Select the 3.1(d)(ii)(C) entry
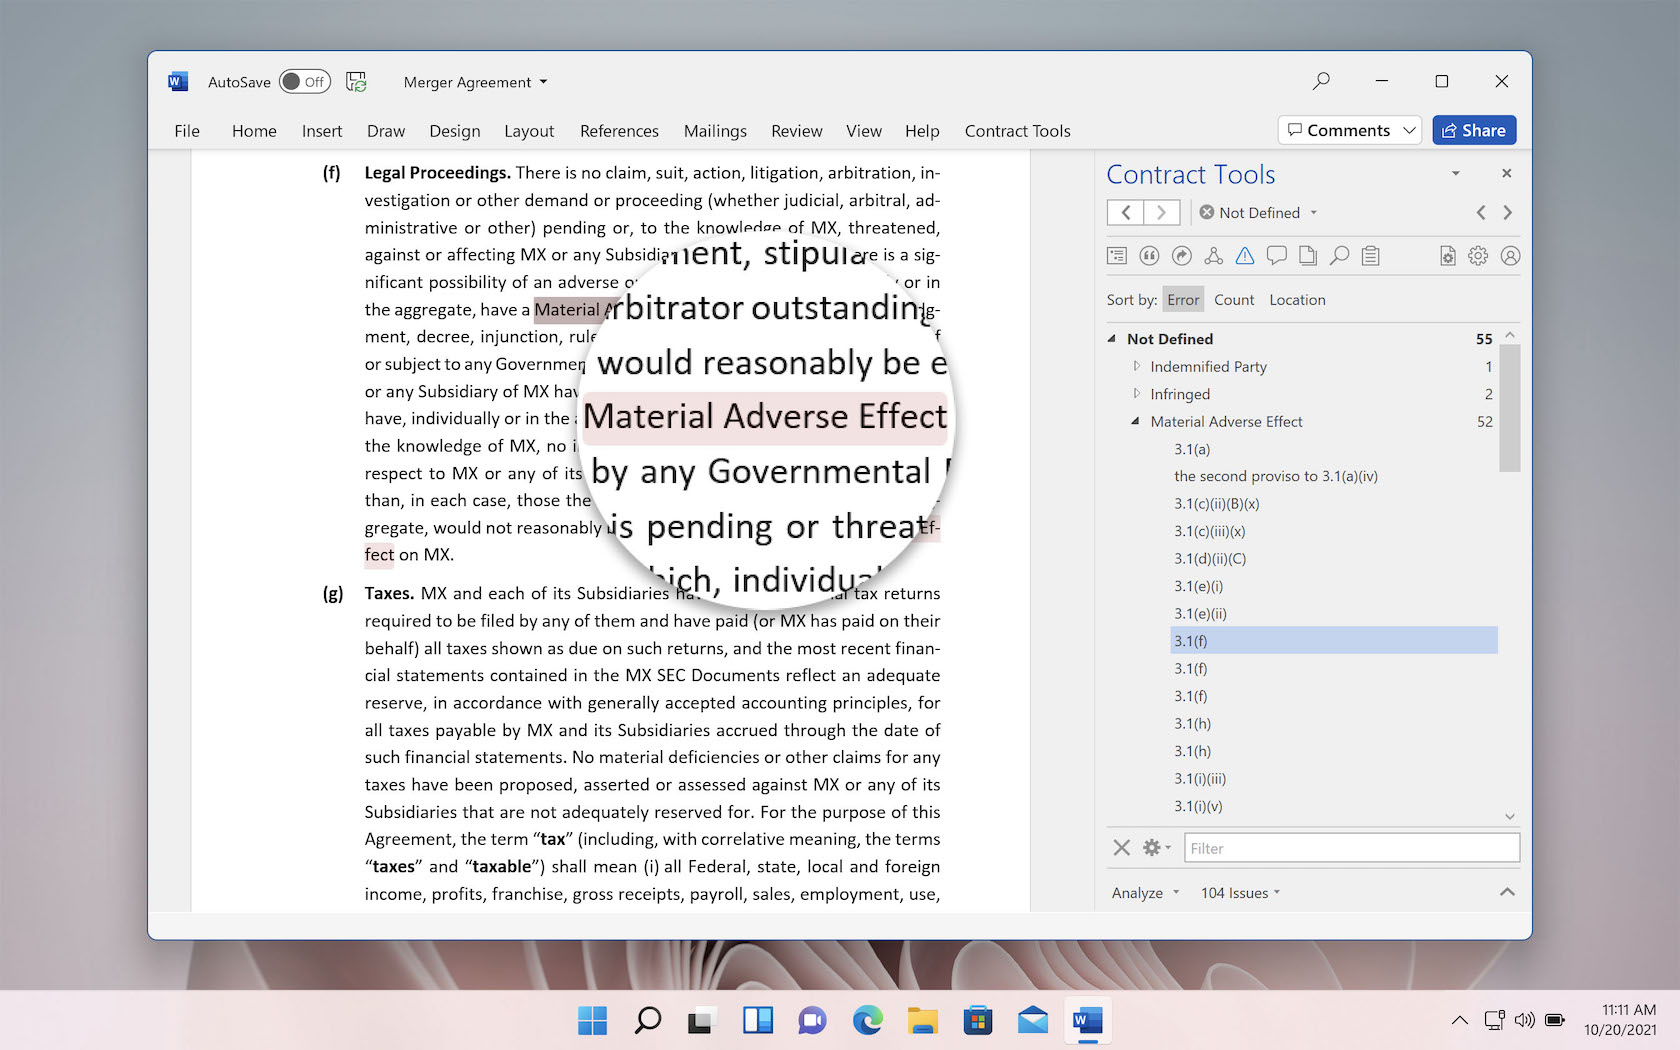Image resolution: width=1680 pixels, height=1050 pixels. click(1210, 559)
